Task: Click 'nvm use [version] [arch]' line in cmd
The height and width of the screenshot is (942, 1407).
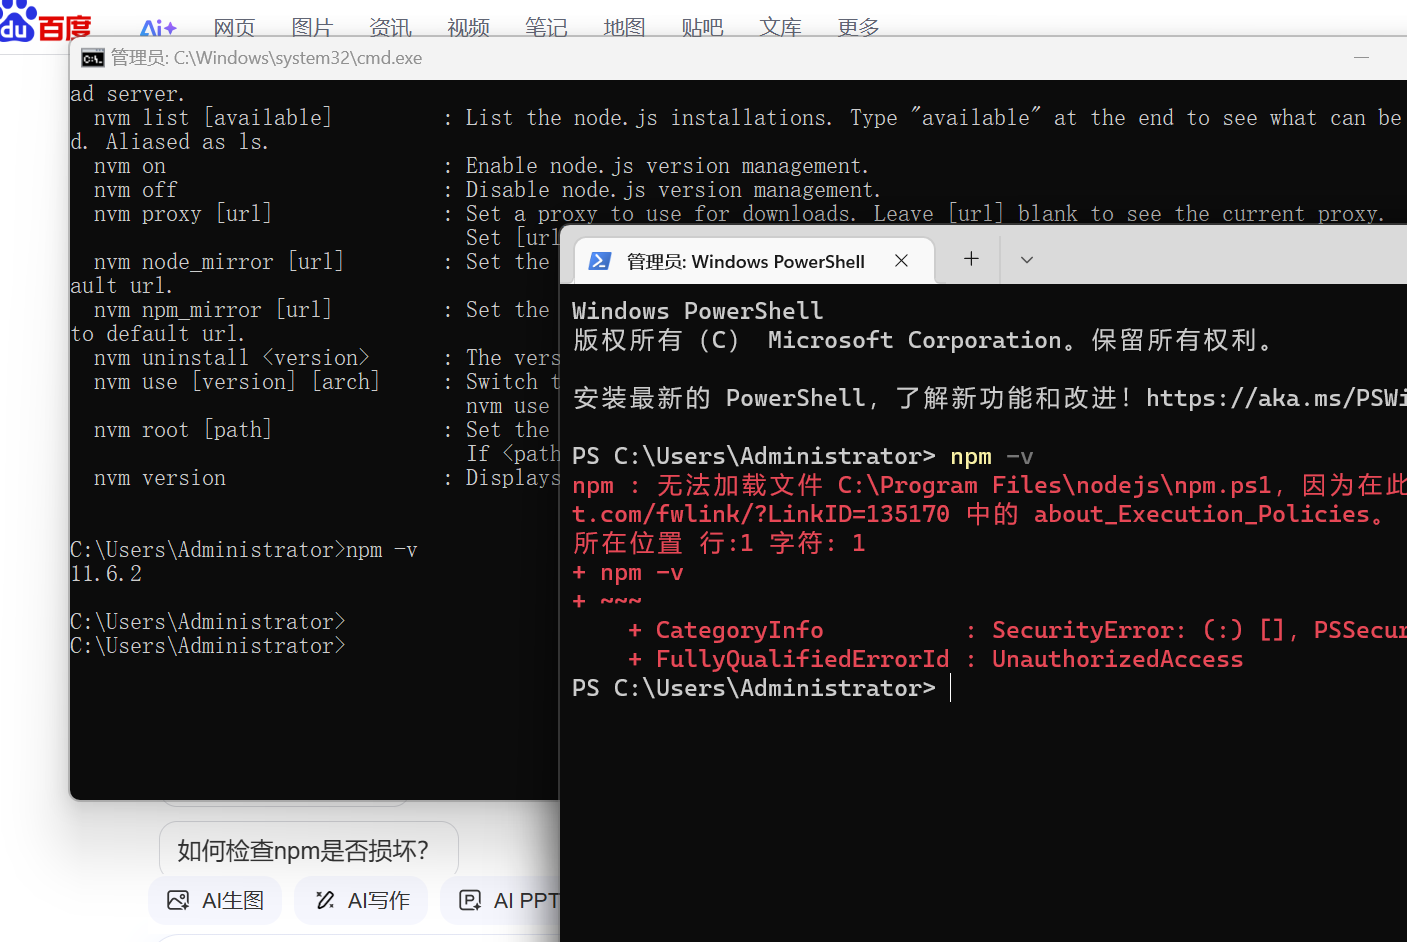Action: (x=237, y=382)
